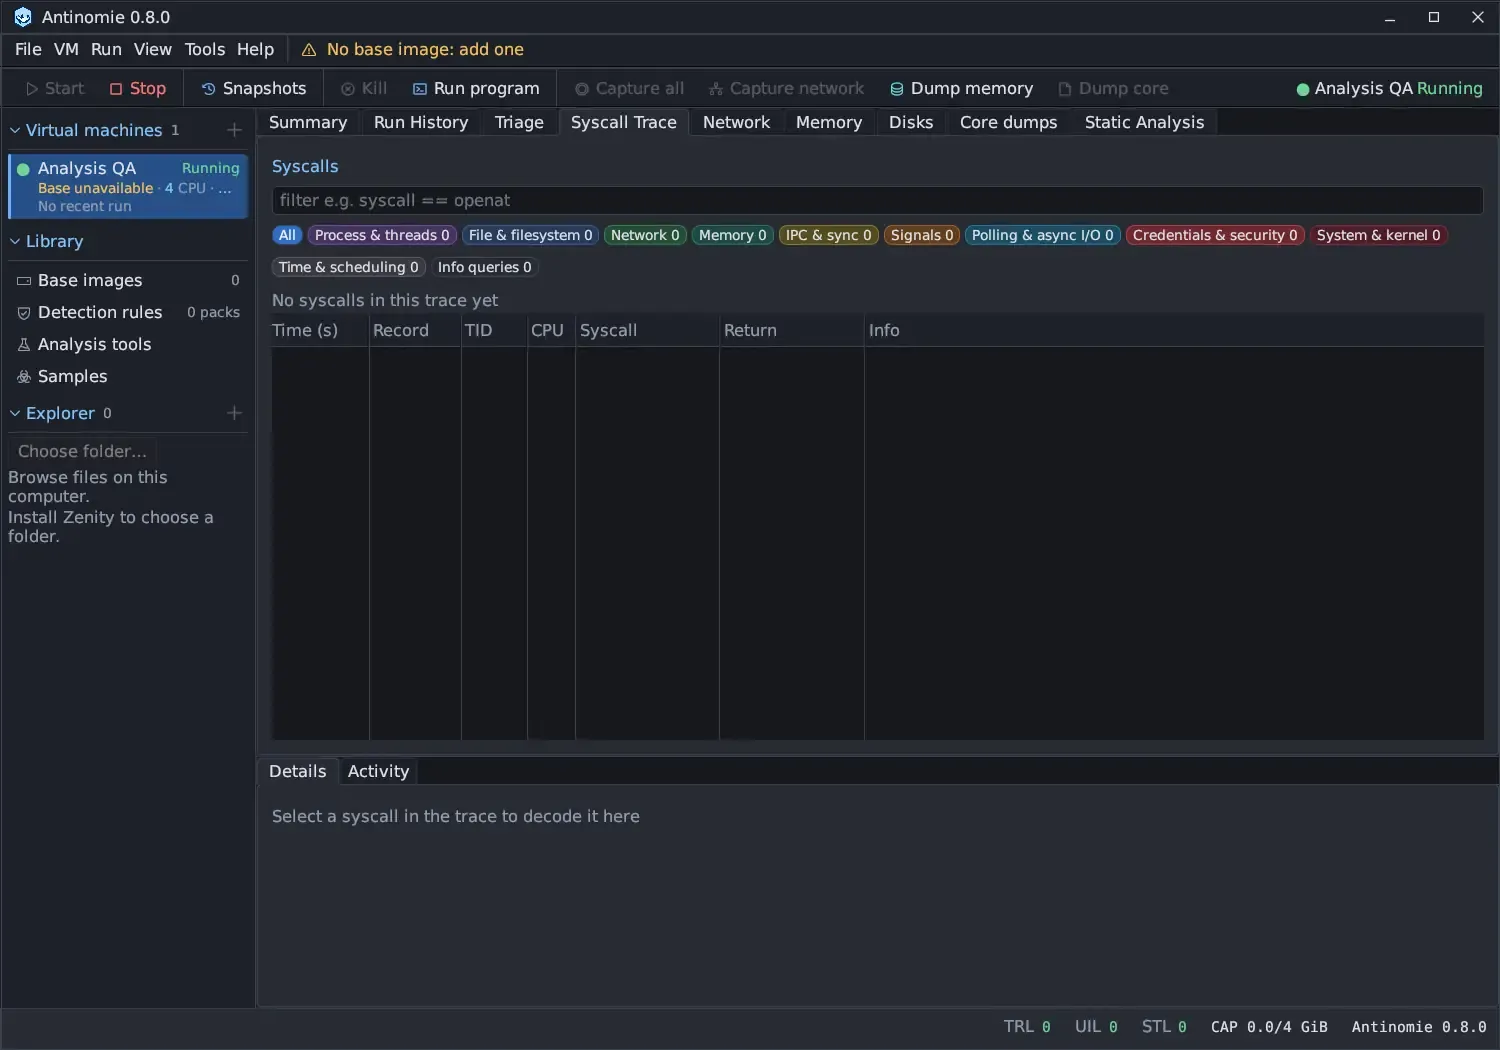Focus the syscall filter input field
Viewport: 1500px width, 1050px height.
coord(877,200)
